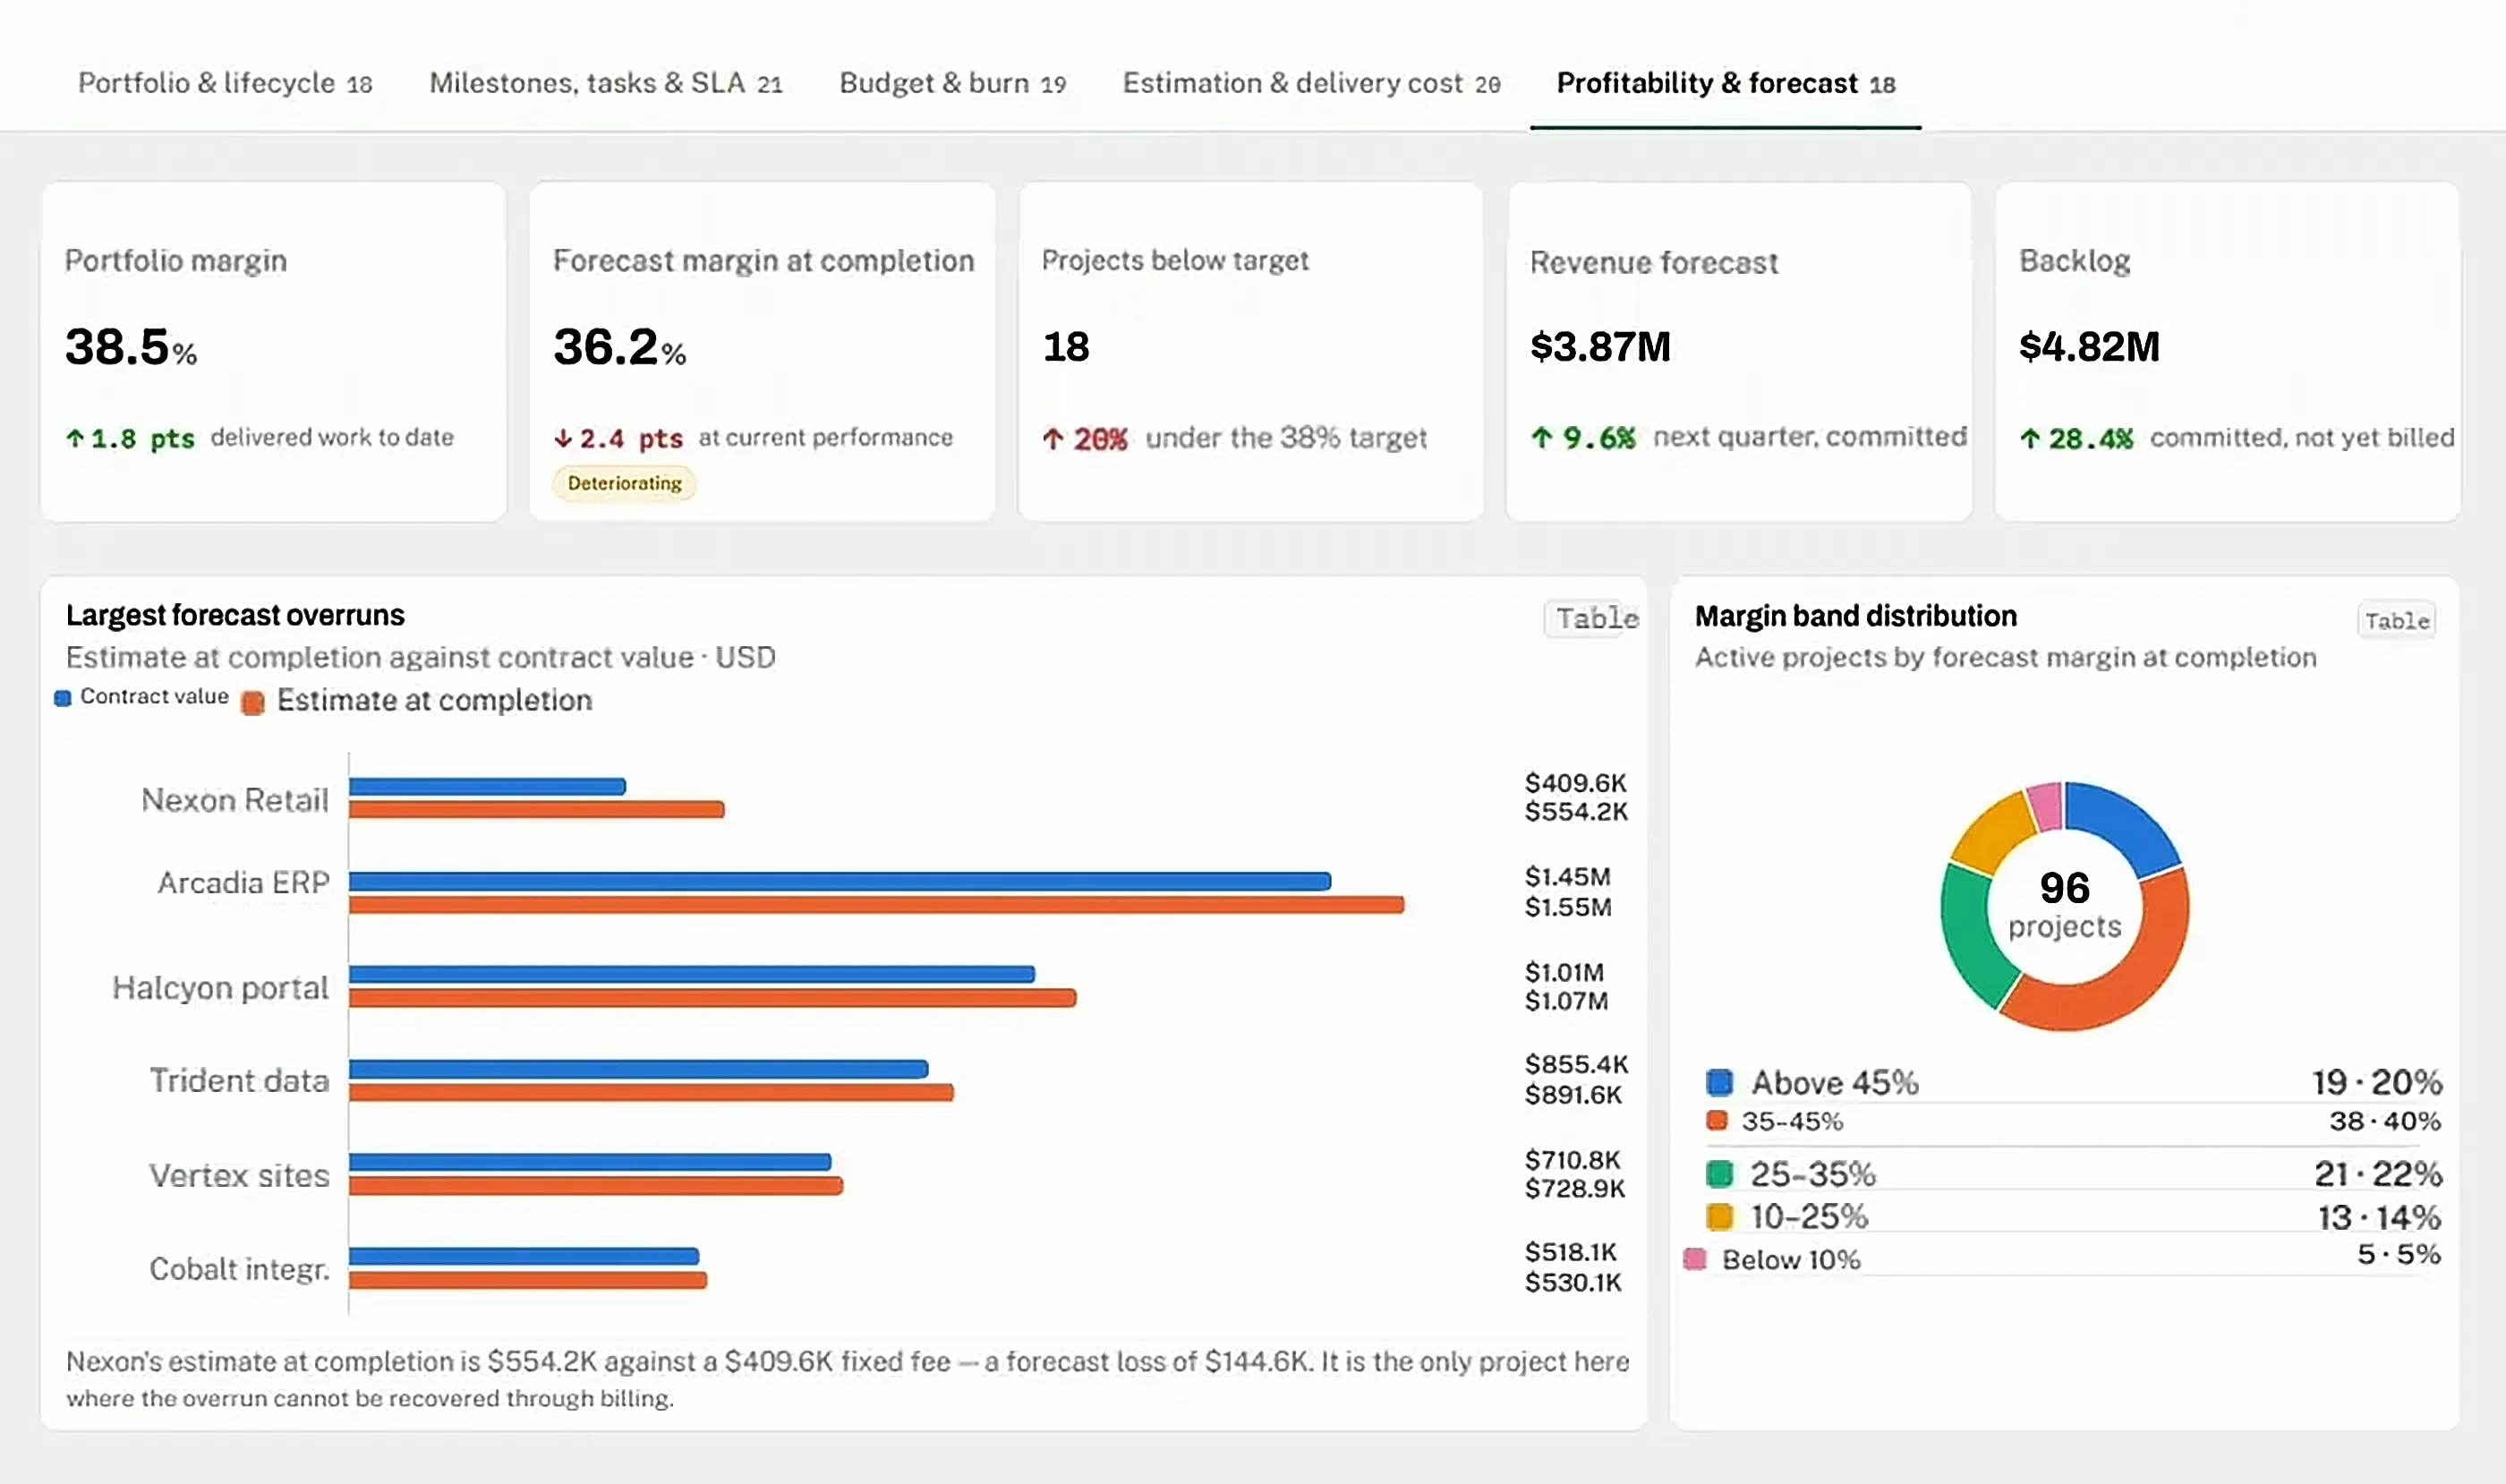
Task: Click the Backlog $4.82M value
Action: pos(2089,347)
